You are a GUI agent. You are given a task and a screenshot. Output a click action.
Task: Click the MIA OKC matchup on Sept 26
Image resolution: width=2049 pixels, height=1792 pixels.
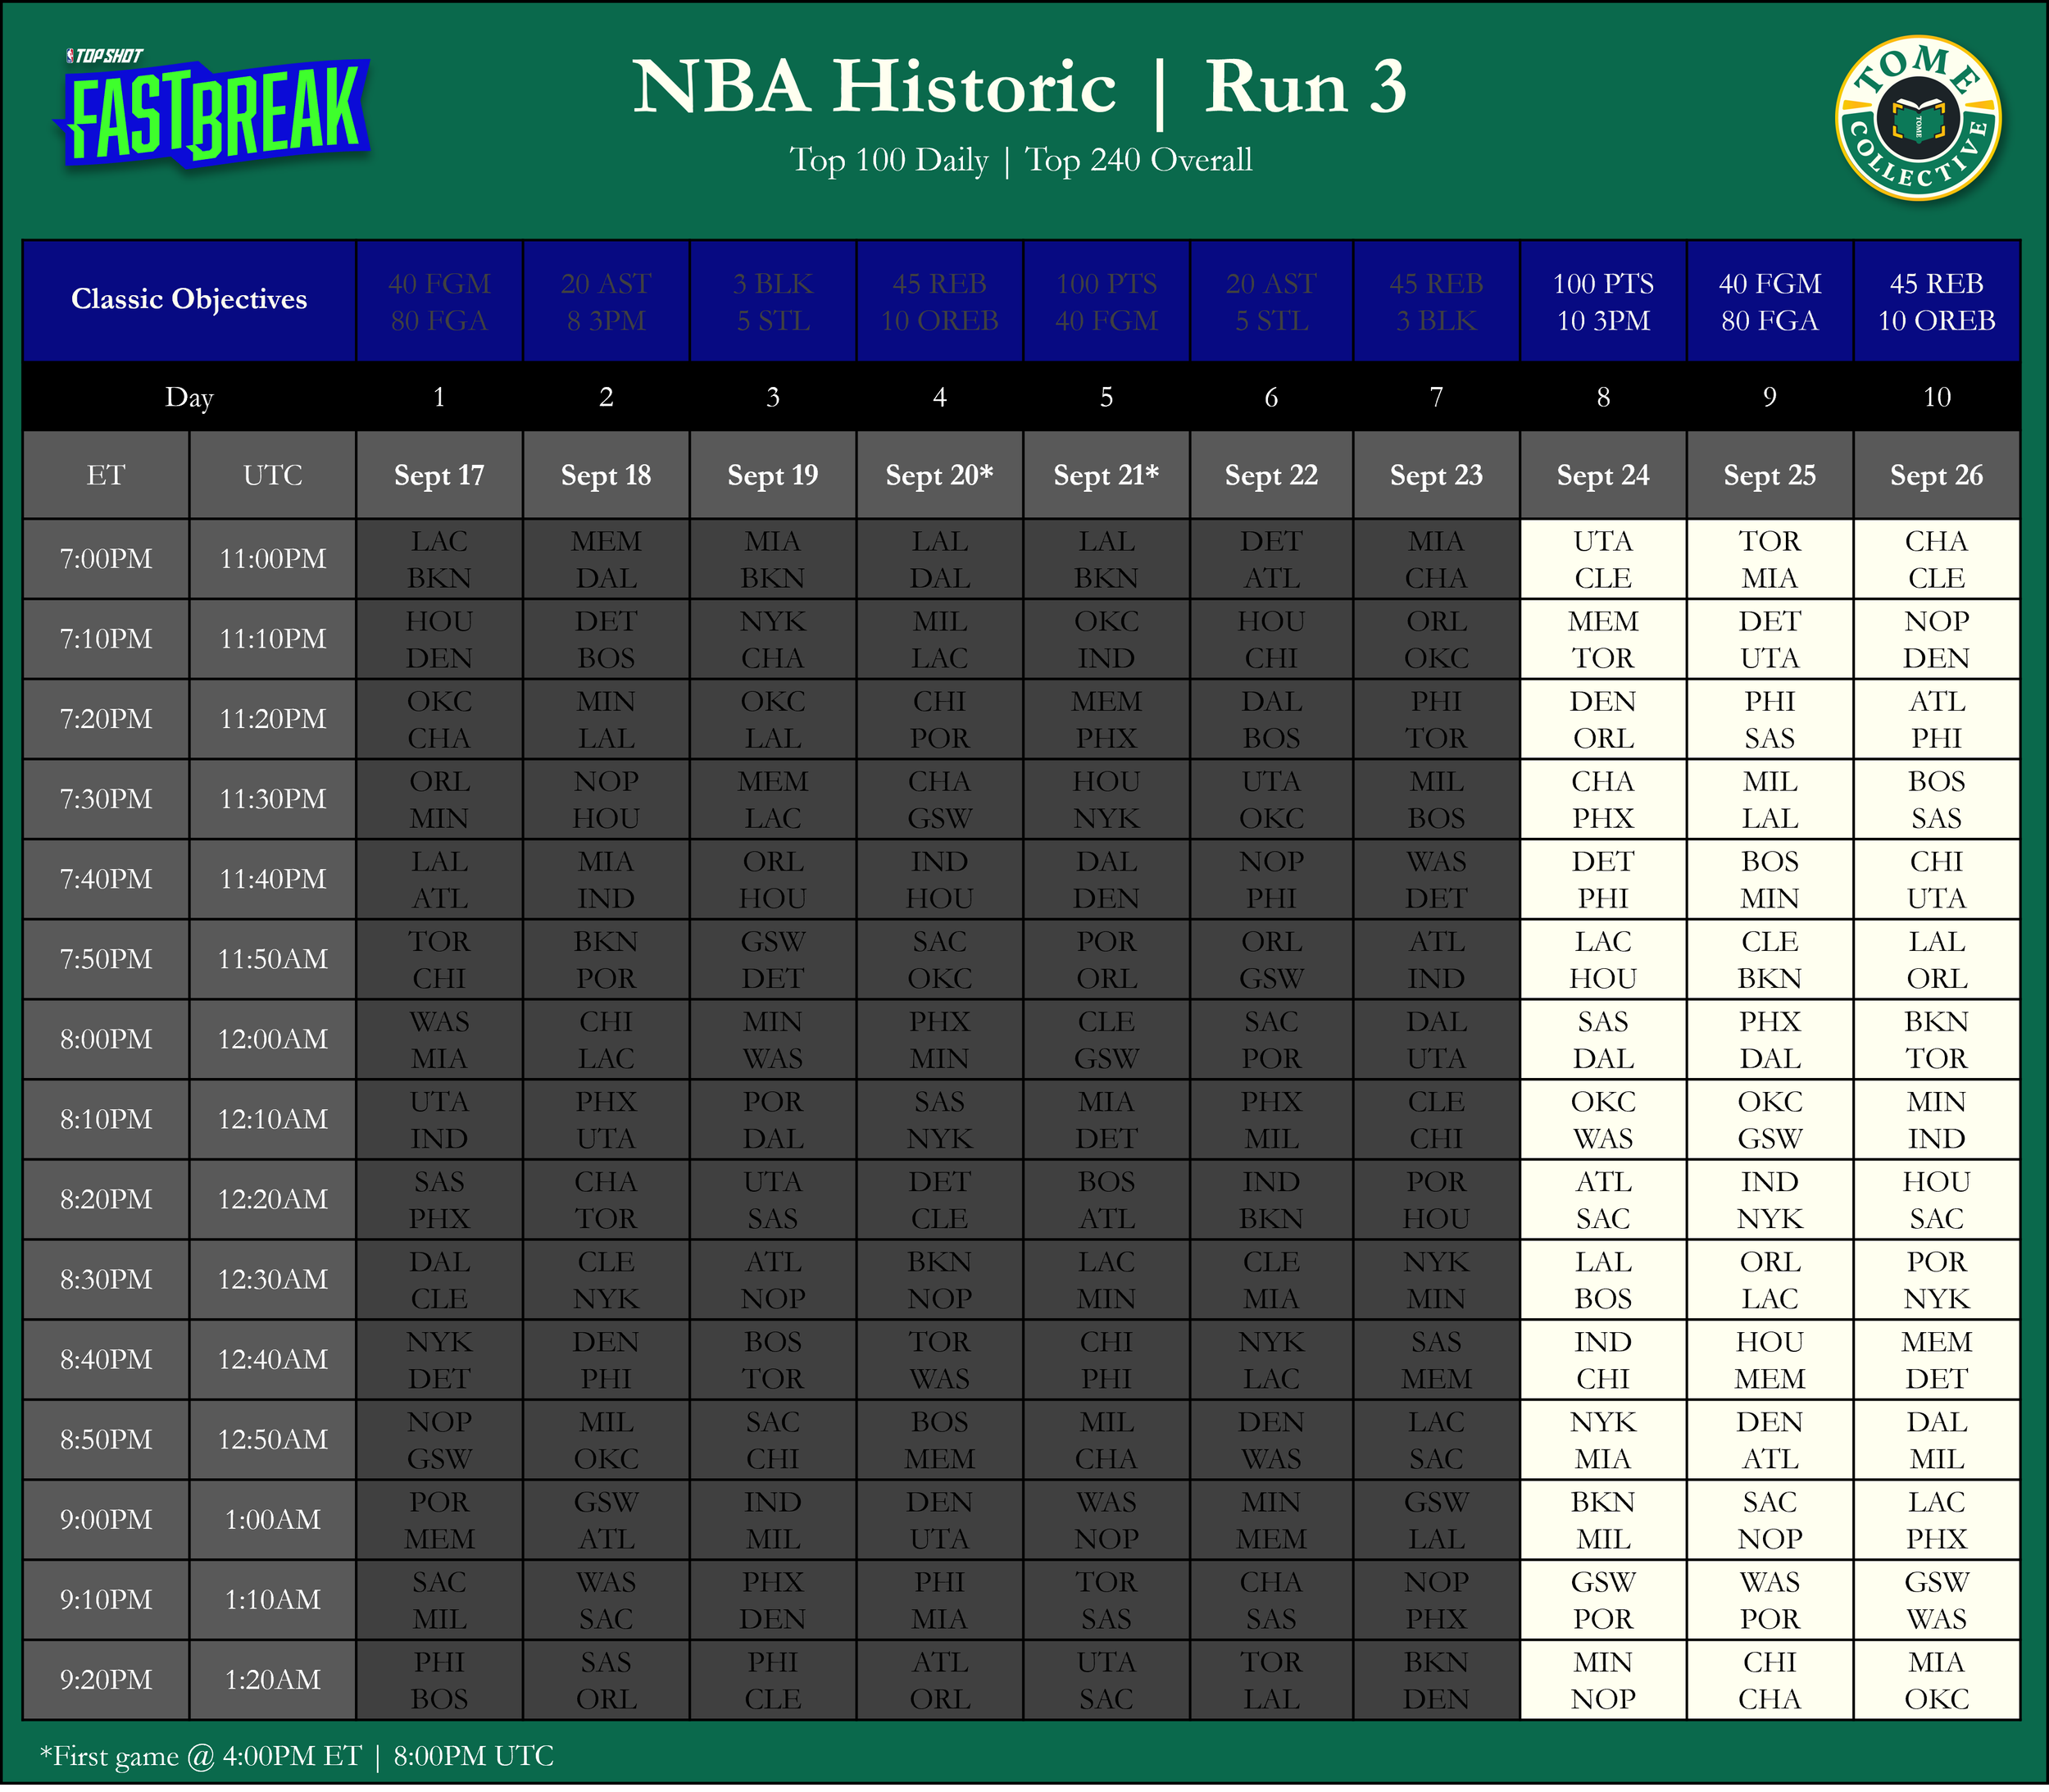pos(1936,1680)
